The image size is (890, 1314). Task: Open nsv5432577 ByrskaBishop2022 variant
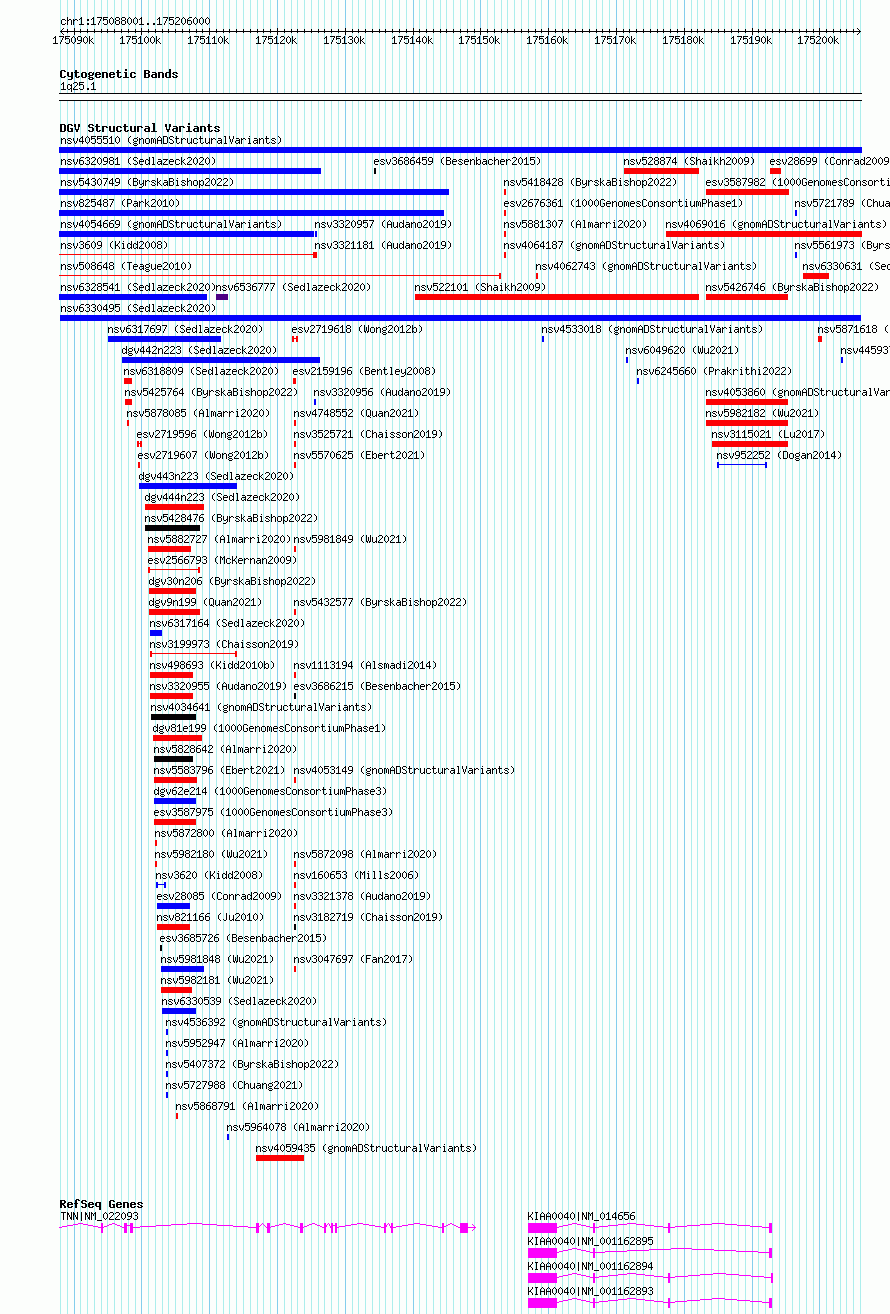(380, 602)
